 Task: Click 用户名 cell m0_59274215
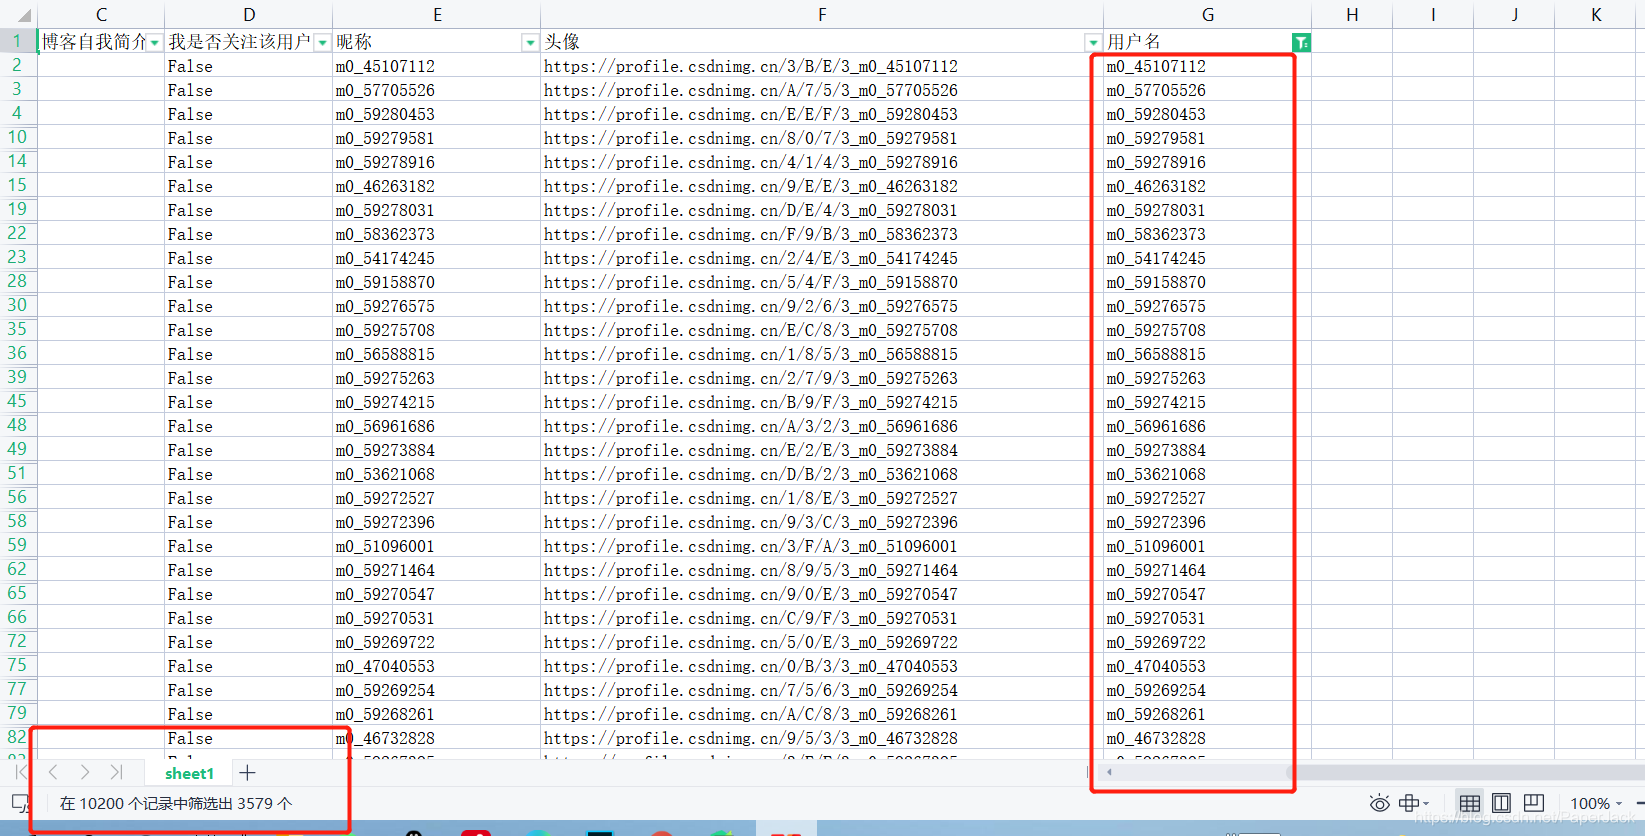coord(1207,402)
